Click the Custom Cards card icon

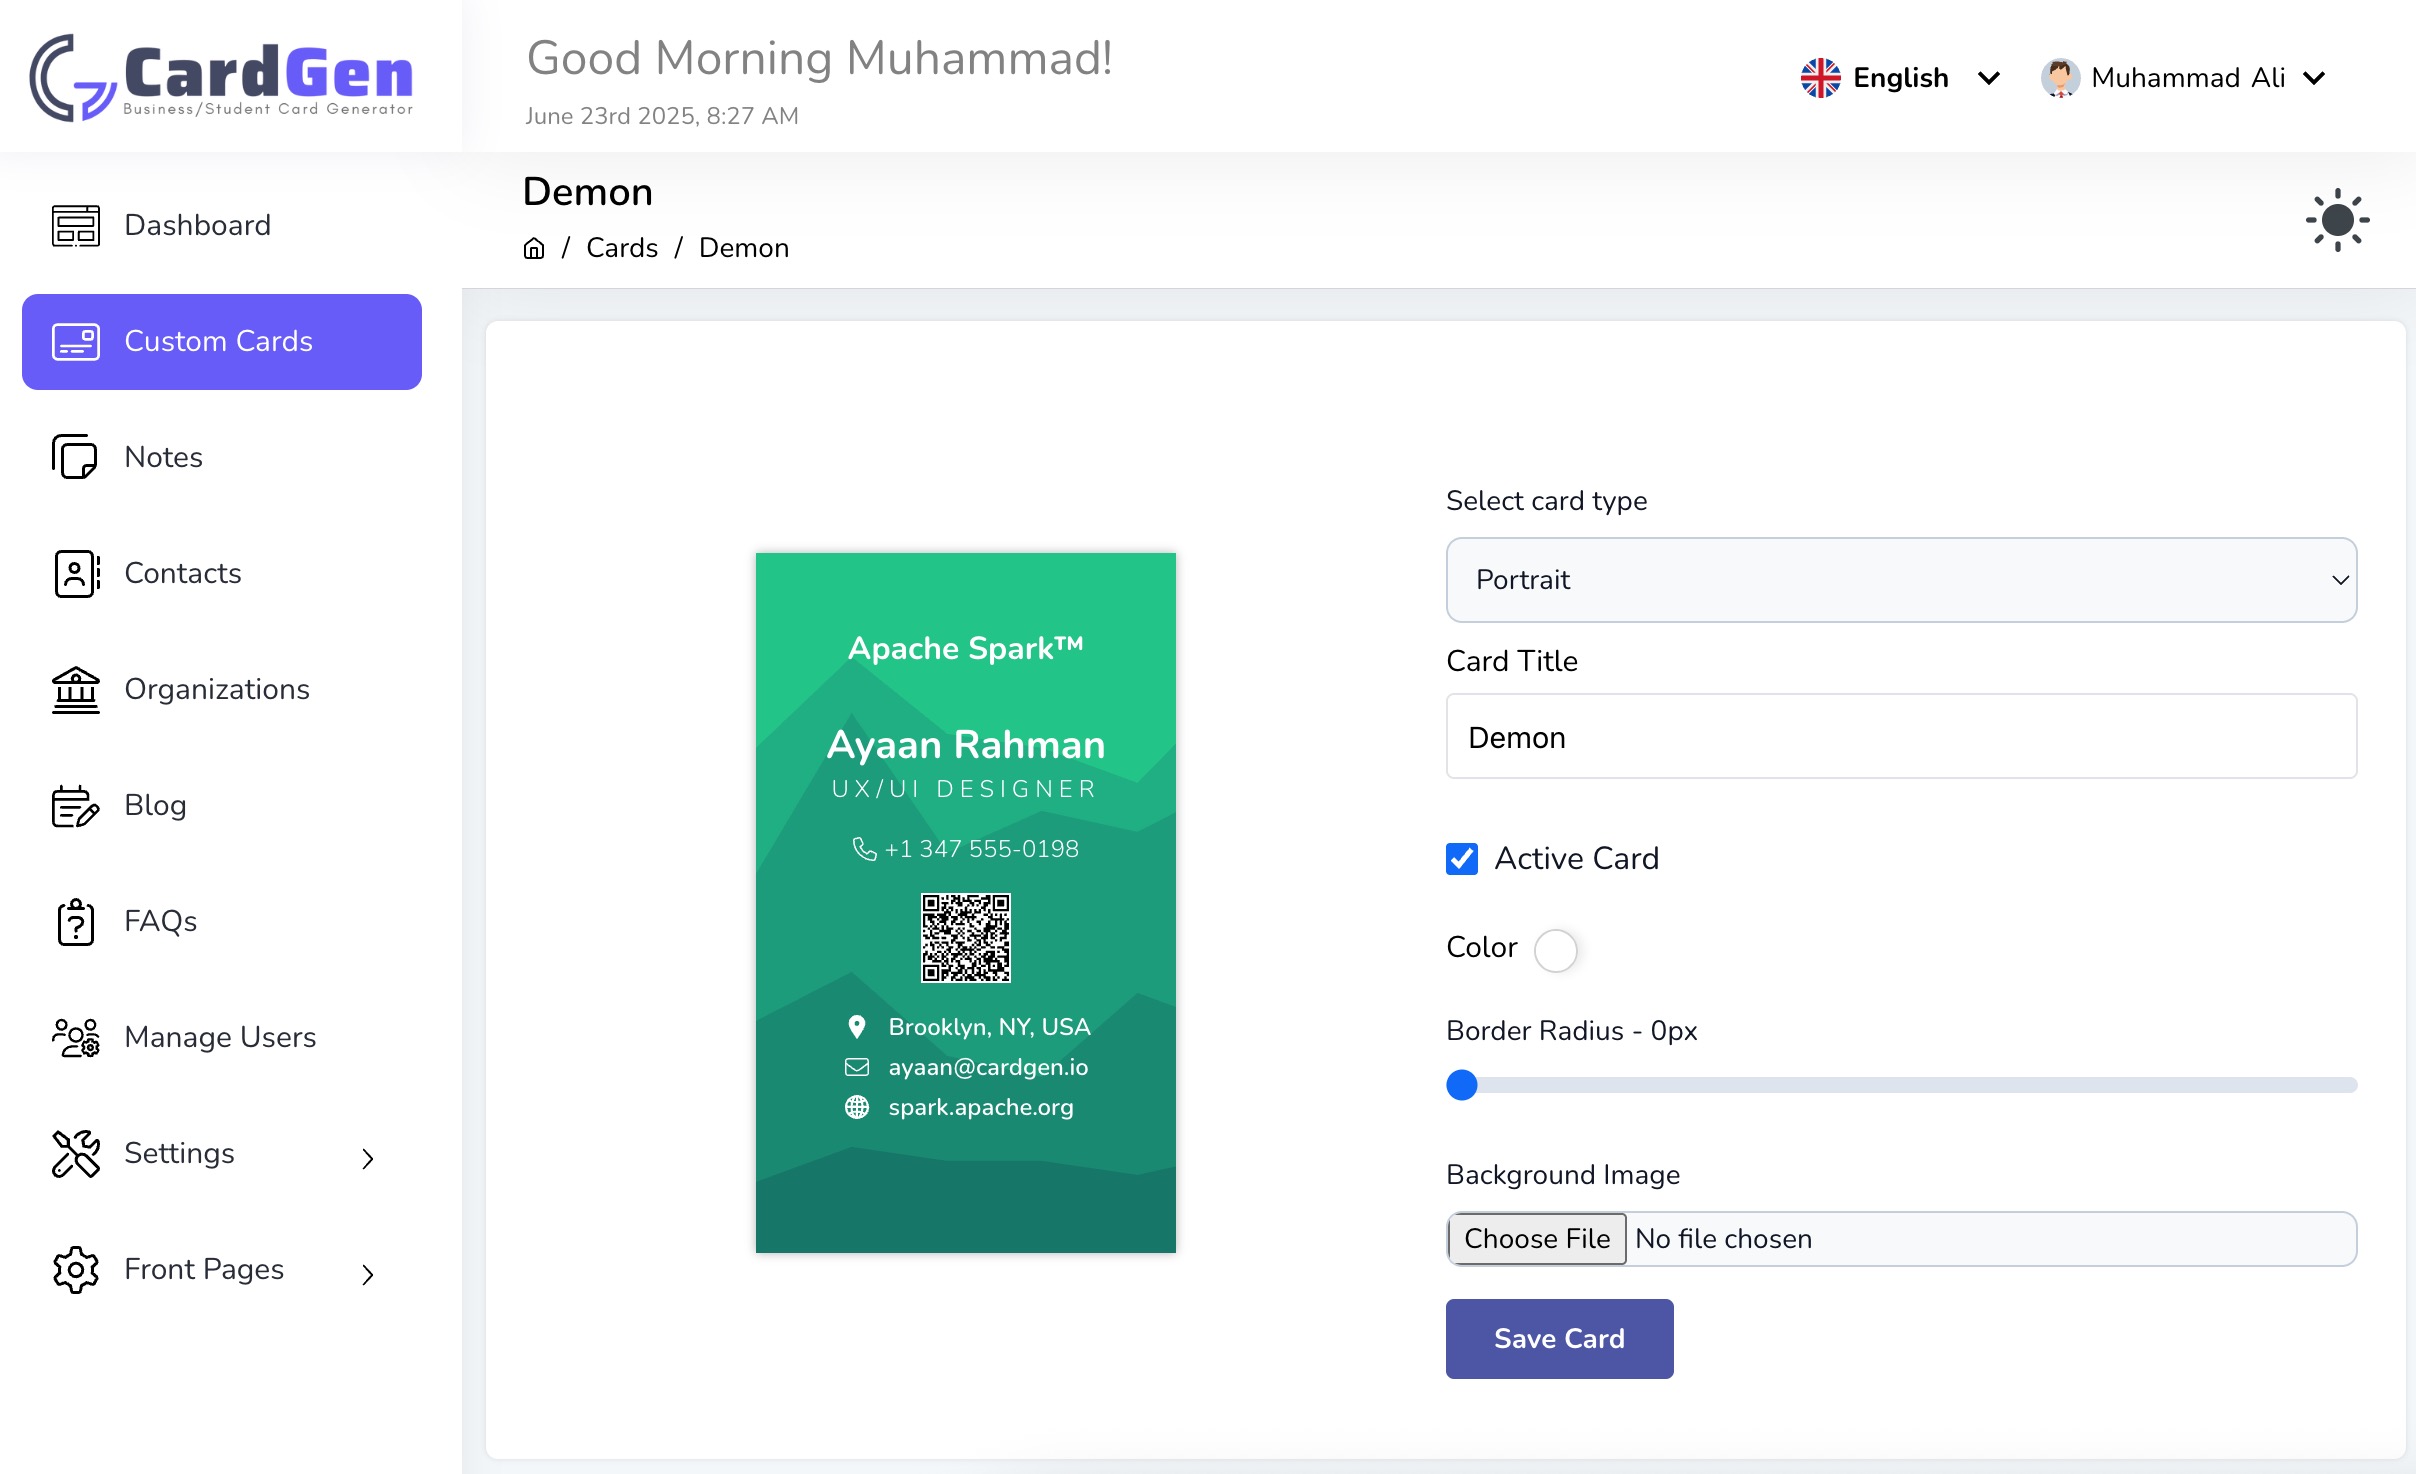tap(76, 341)
